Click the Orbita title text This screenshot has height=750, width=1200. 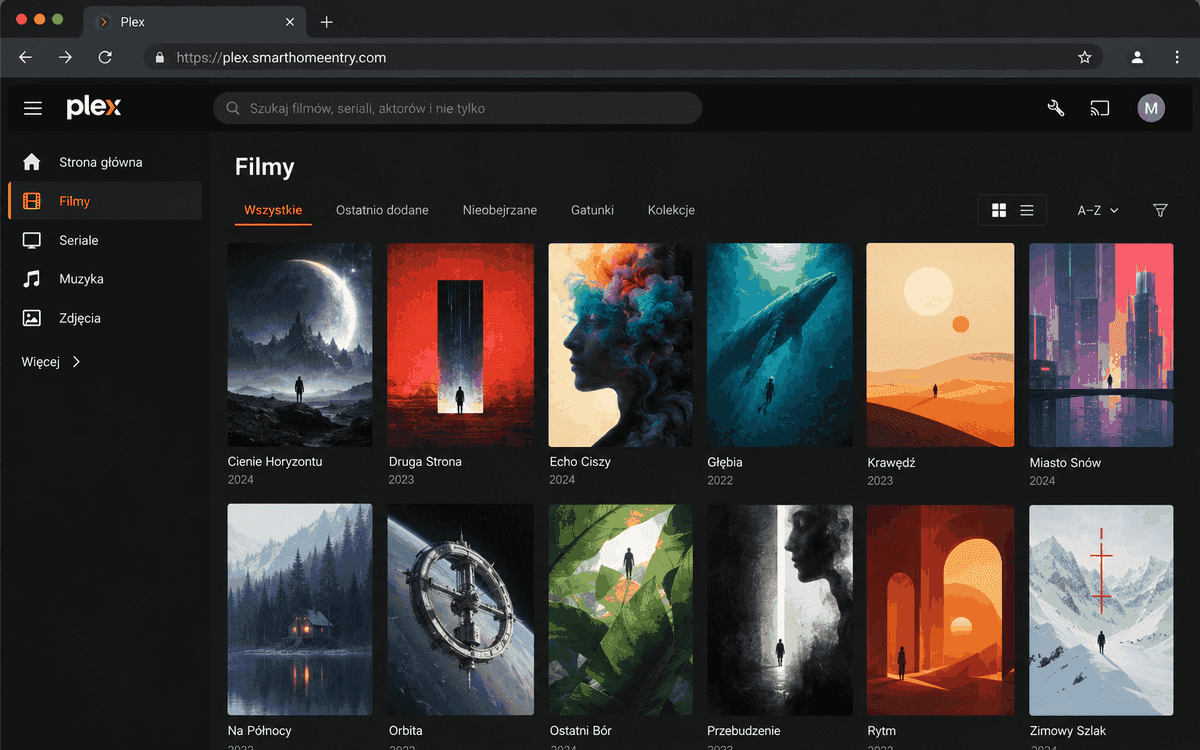406,731
